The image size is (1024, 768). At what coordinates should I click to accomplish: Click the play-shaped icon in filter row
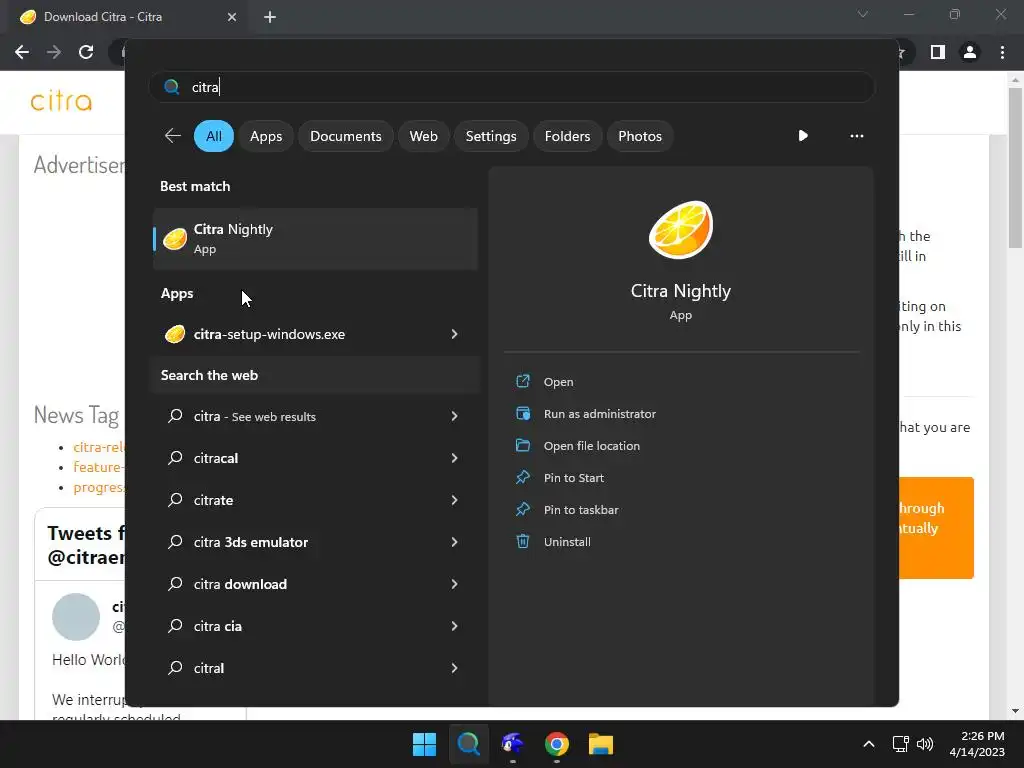pos(803,136)
